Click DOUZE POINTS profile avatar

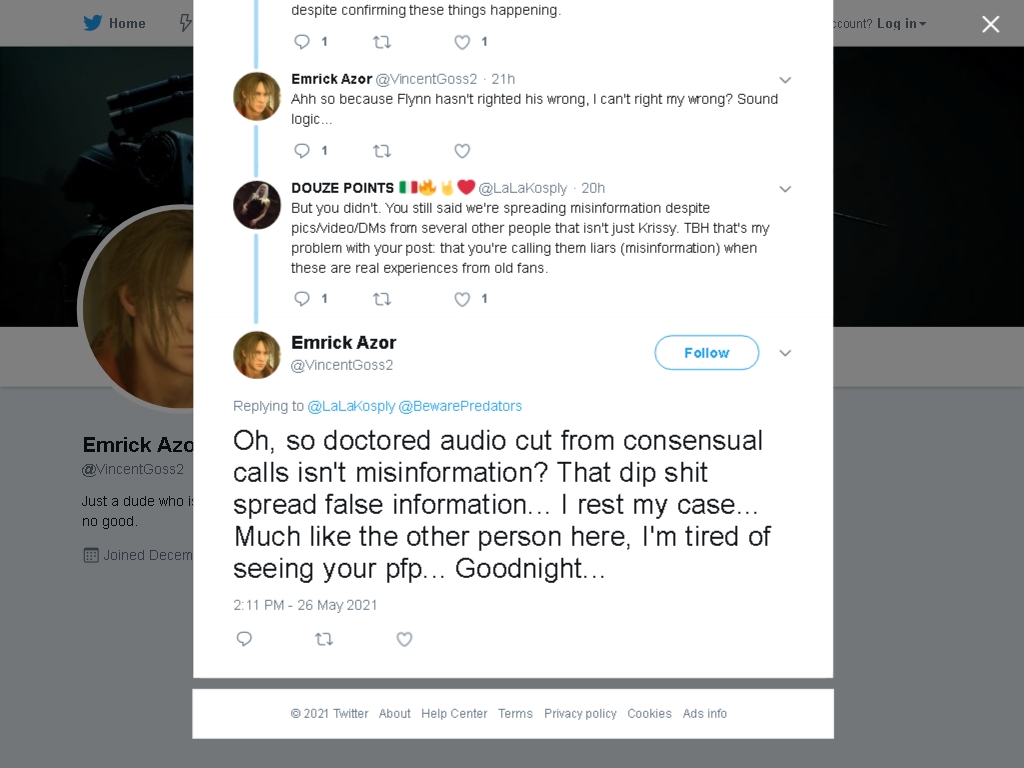tap(257, 205)
